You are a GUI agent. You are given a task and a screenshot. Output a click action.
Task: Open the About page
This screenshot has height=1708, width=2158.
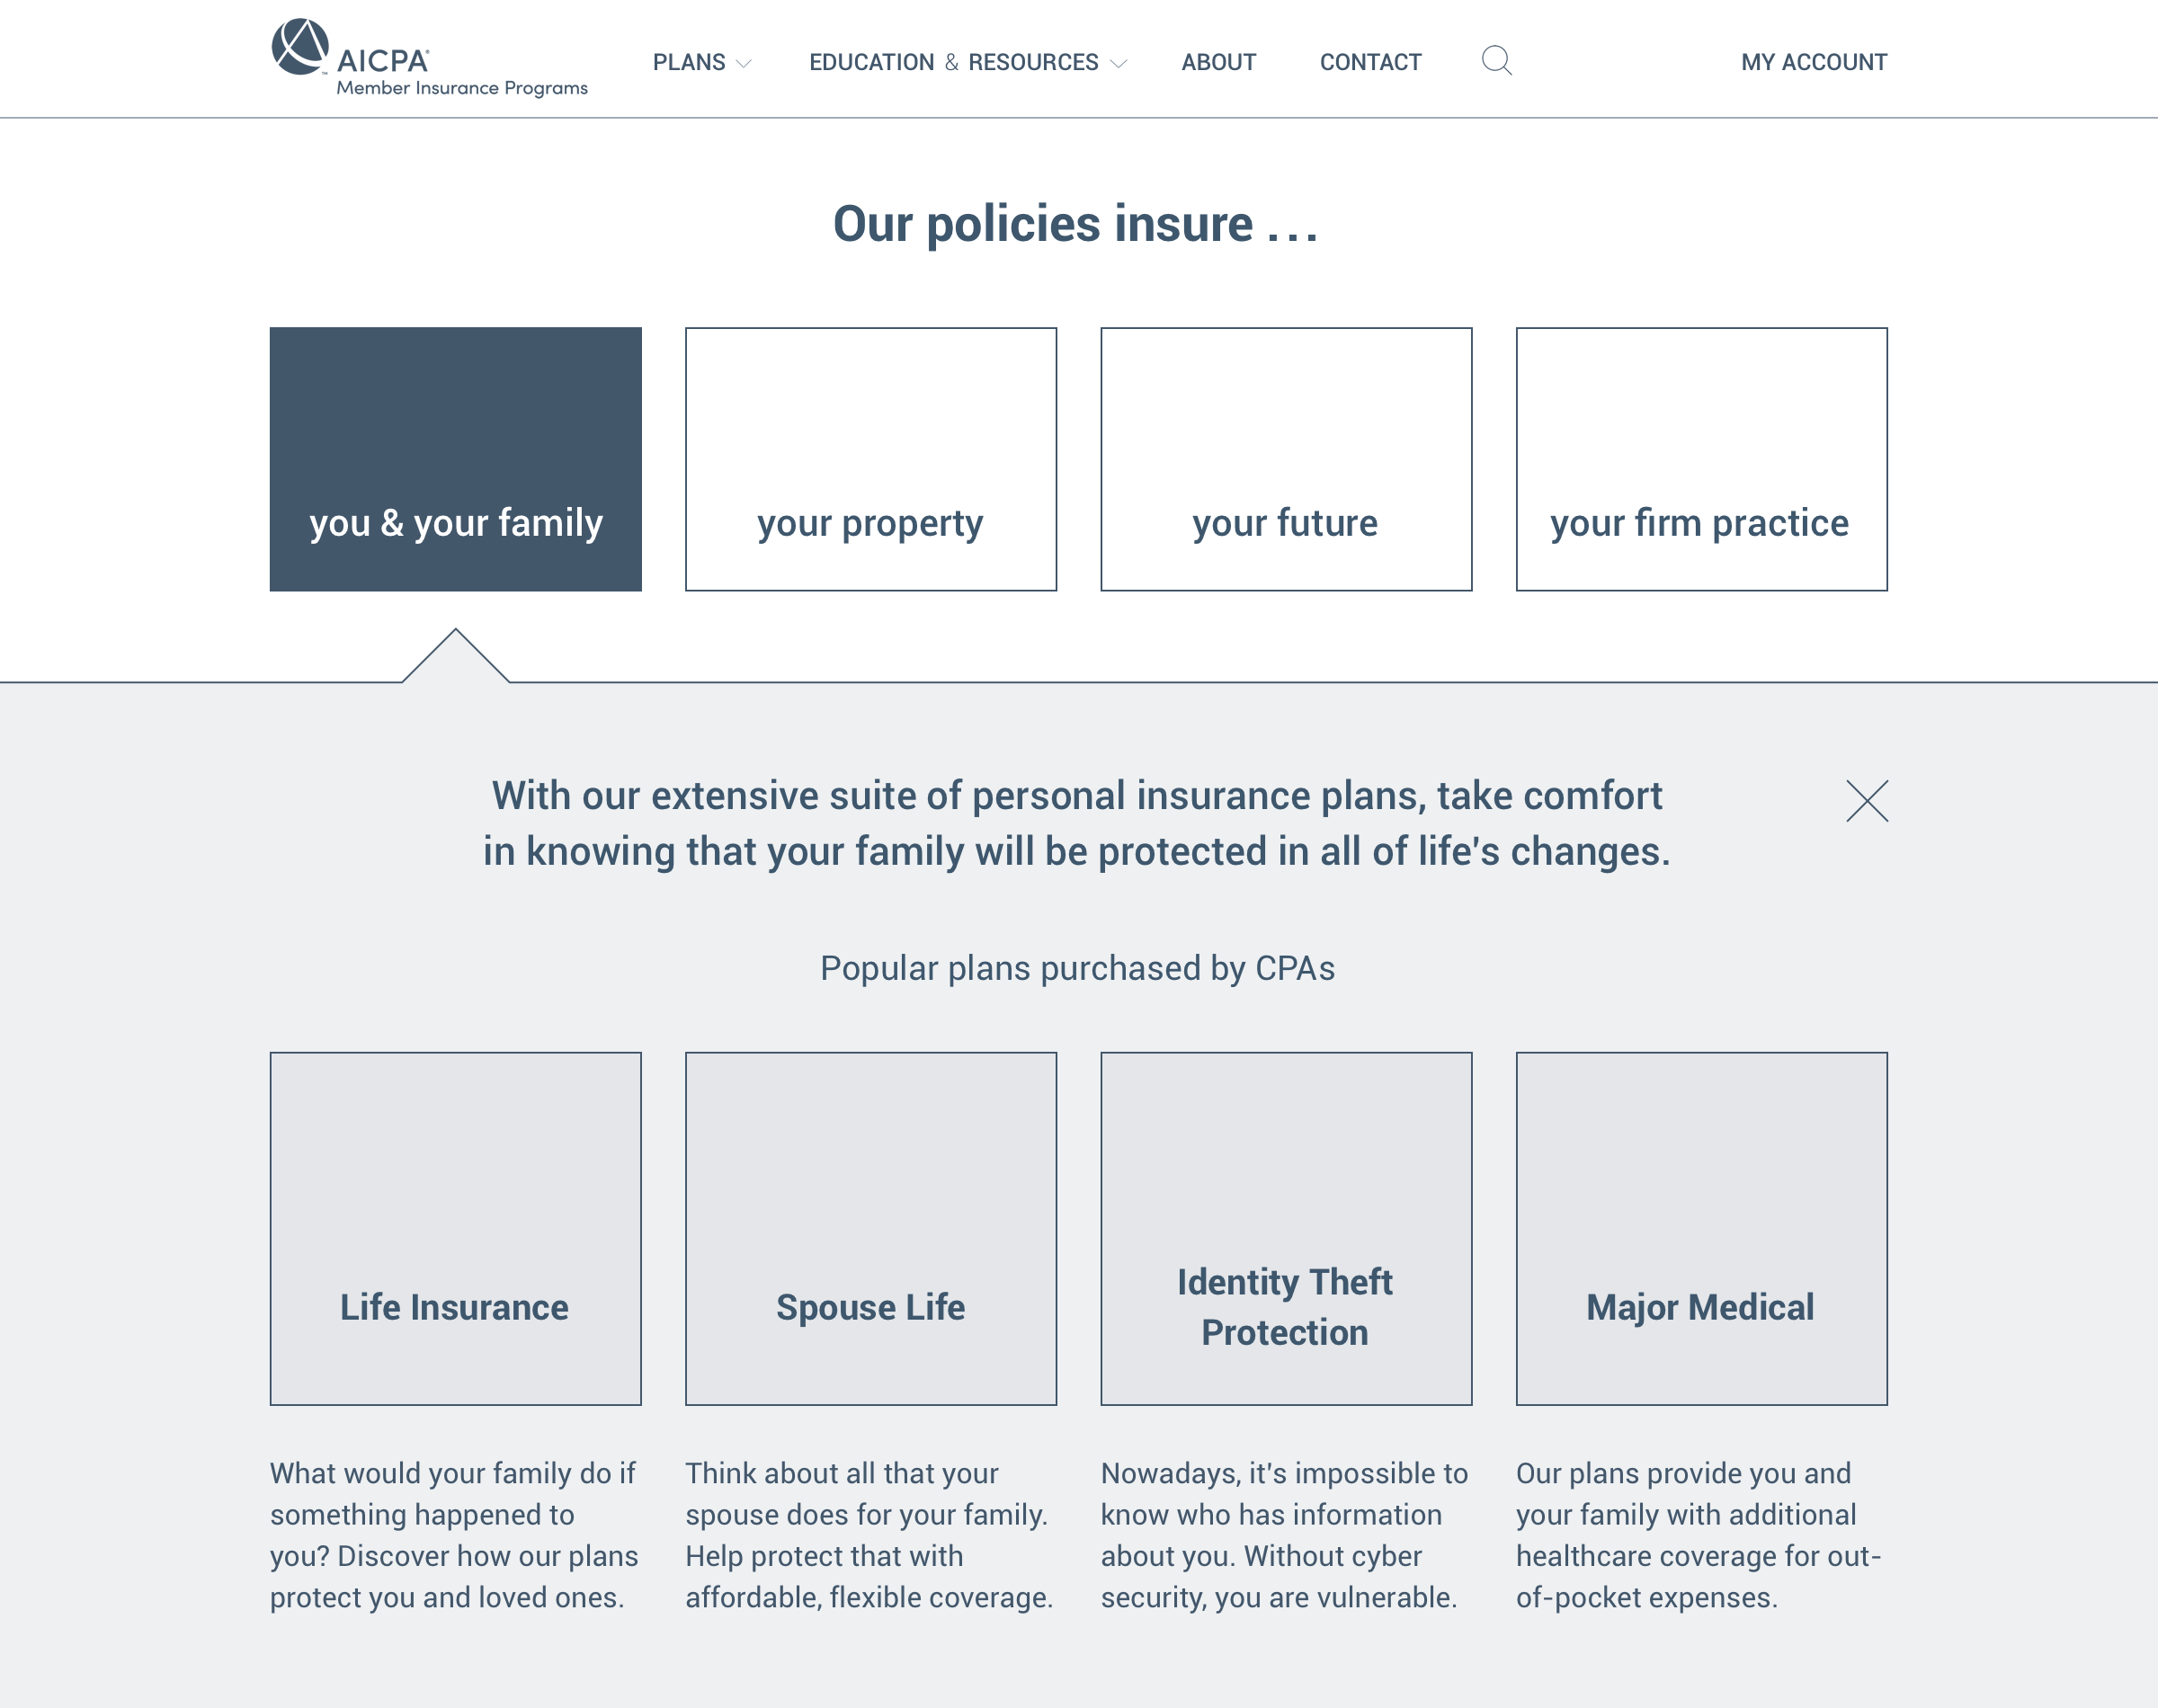tap(1218, 62)
